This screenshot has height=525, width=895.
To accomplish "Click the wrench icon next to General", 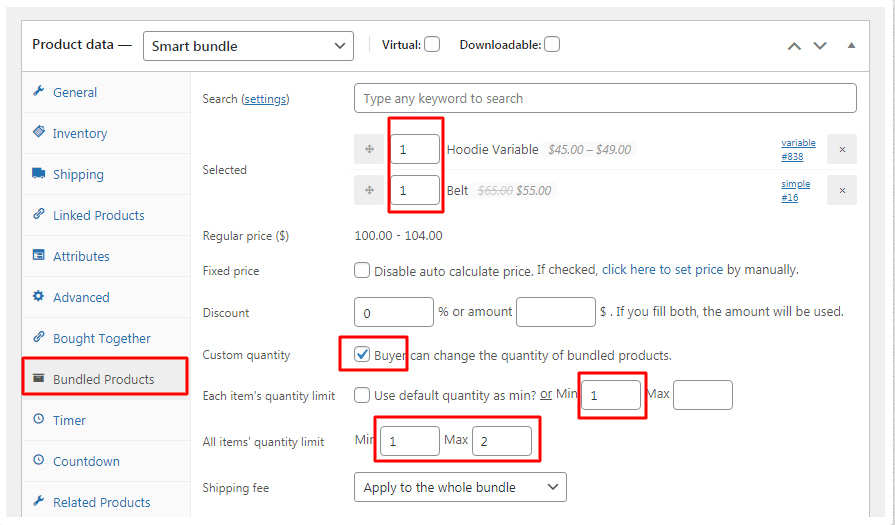I will coord(39,92).
